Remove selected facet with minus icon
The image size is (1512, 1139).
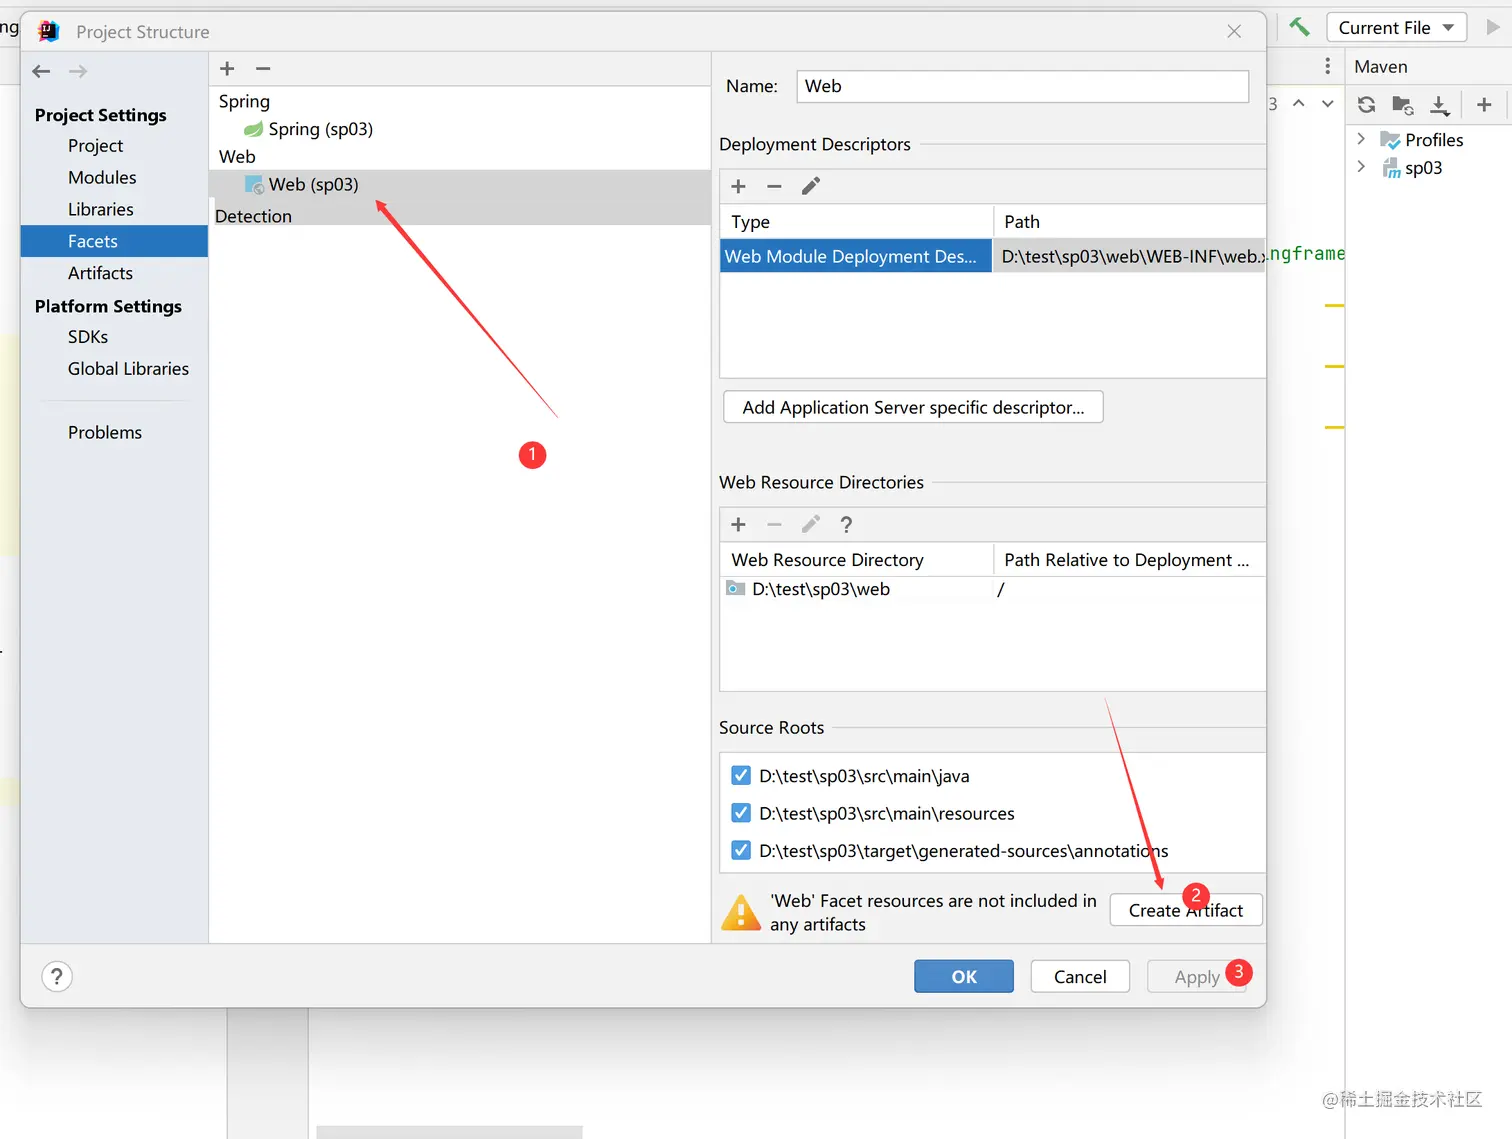click(x=263, y=68)
